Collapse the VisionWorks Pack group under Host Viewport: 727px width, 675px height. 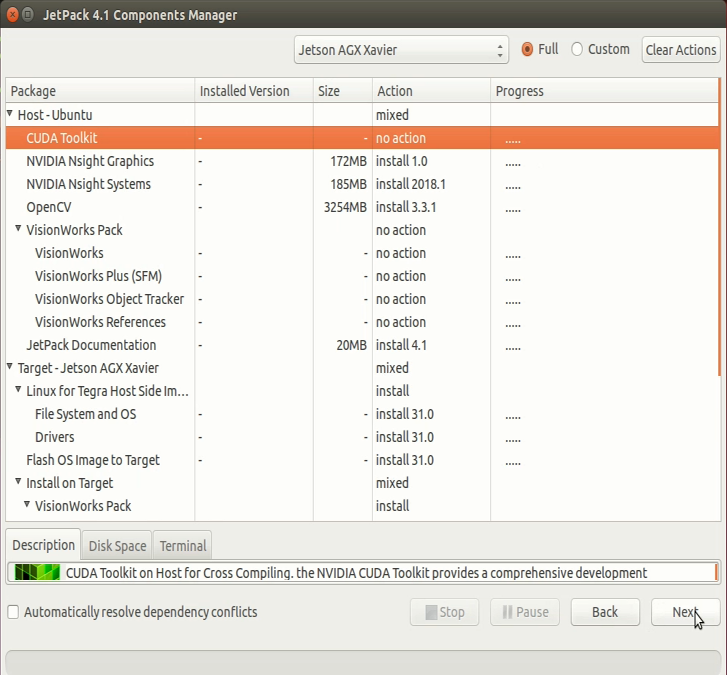[19, 230]
